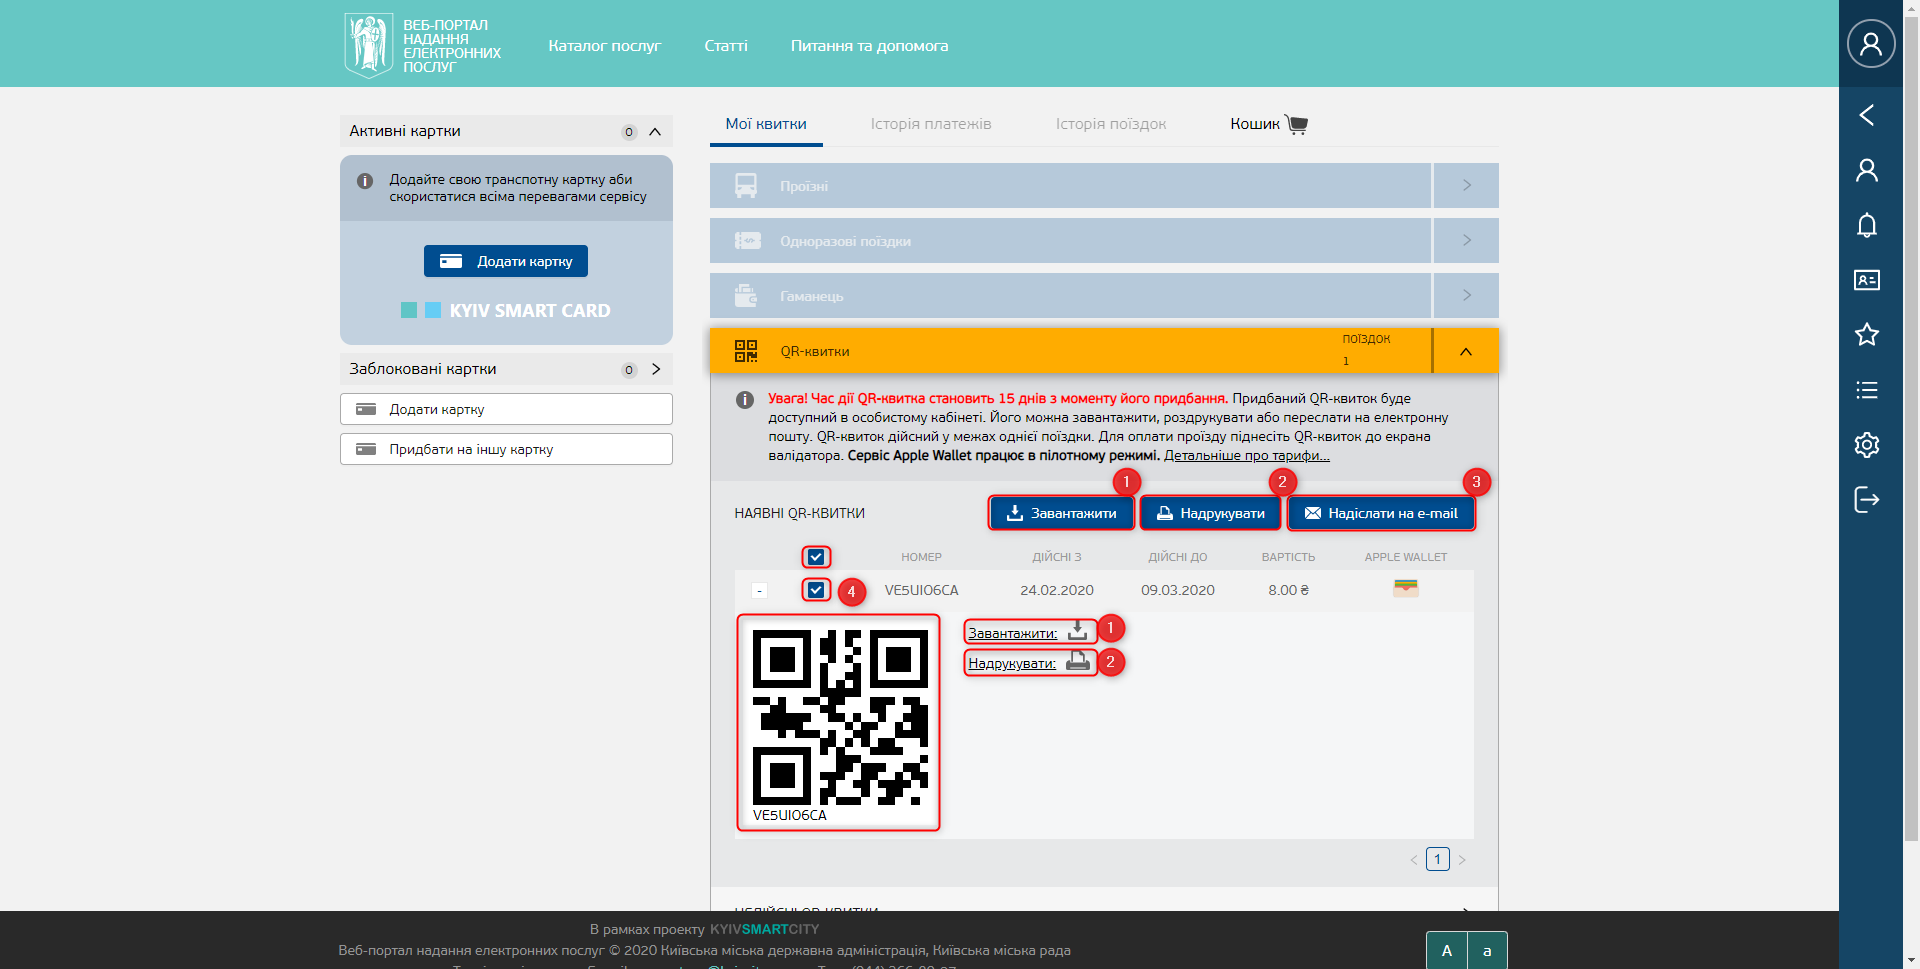Click the QR code image for VE5UIO6CA
Screen dimensions: 1920x969
[x=839, y=717]
